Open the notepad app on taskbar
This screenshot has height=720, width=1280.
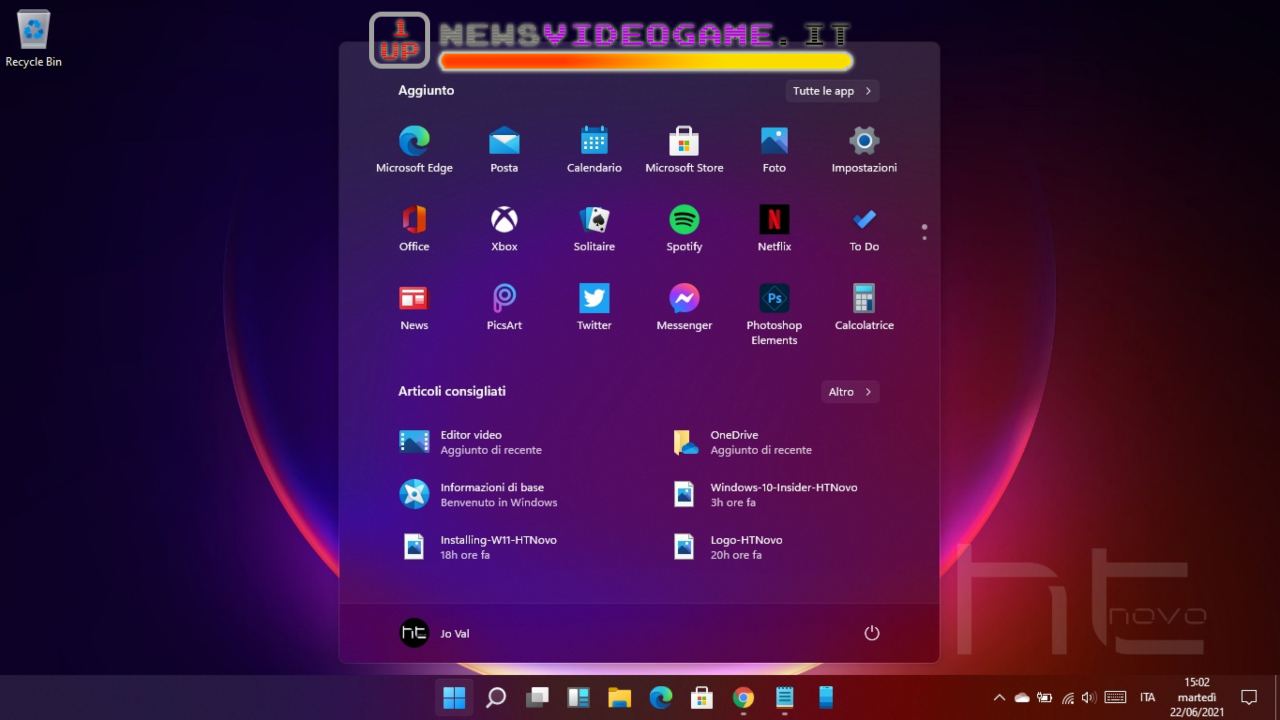click(x=785, y=697)
